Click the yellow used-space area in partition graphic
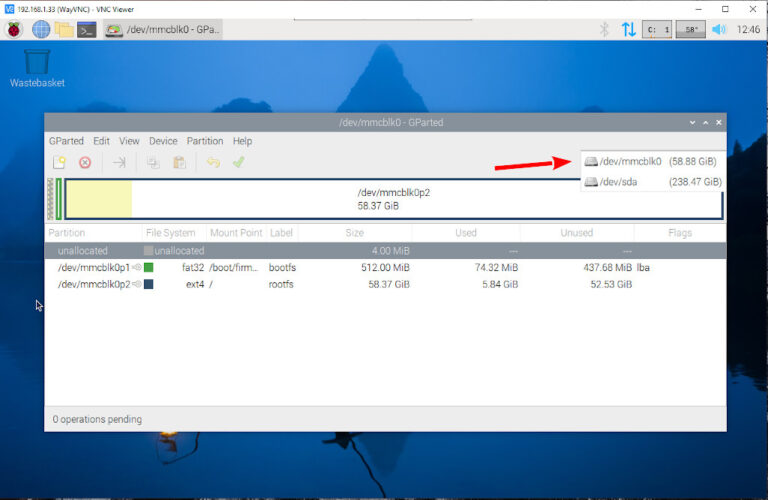Screen dimensions: 768x500 (x=98, y=199)
